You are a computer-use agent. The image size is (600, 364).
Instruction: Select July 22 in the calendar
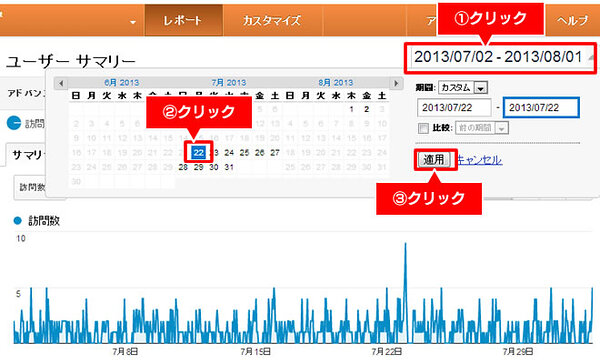(x=198, y=153)
